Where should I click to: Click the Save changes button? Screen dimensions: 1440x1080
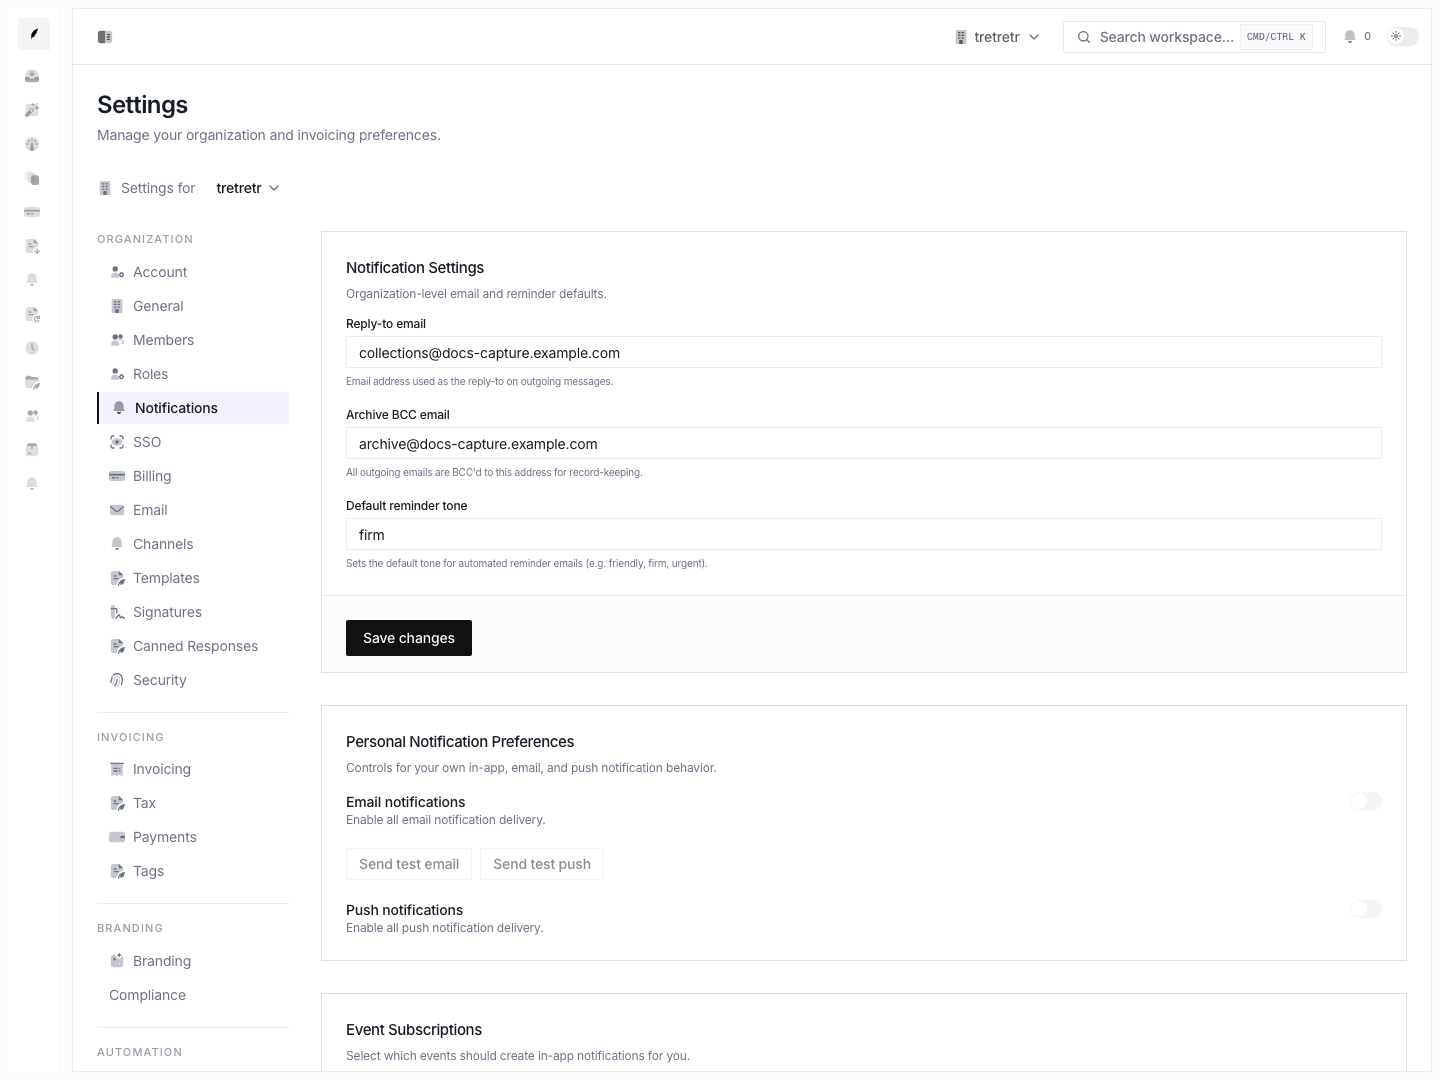pyautogui.click(x=409, y=638)
